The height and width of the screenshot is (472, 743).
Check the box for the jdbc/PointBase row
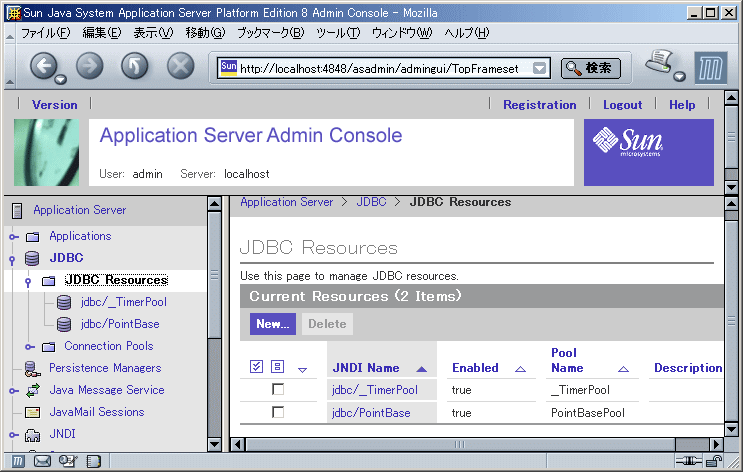(x=278, y=412)
